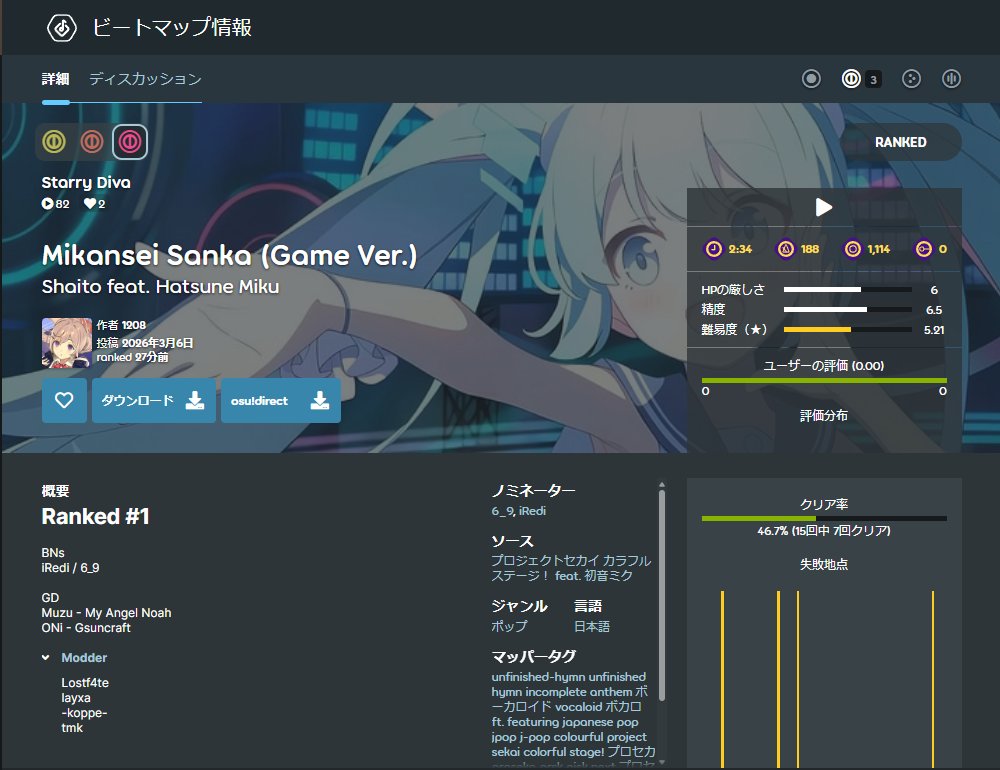Click the slider count icon showing 0

click(x=923, y=249)
